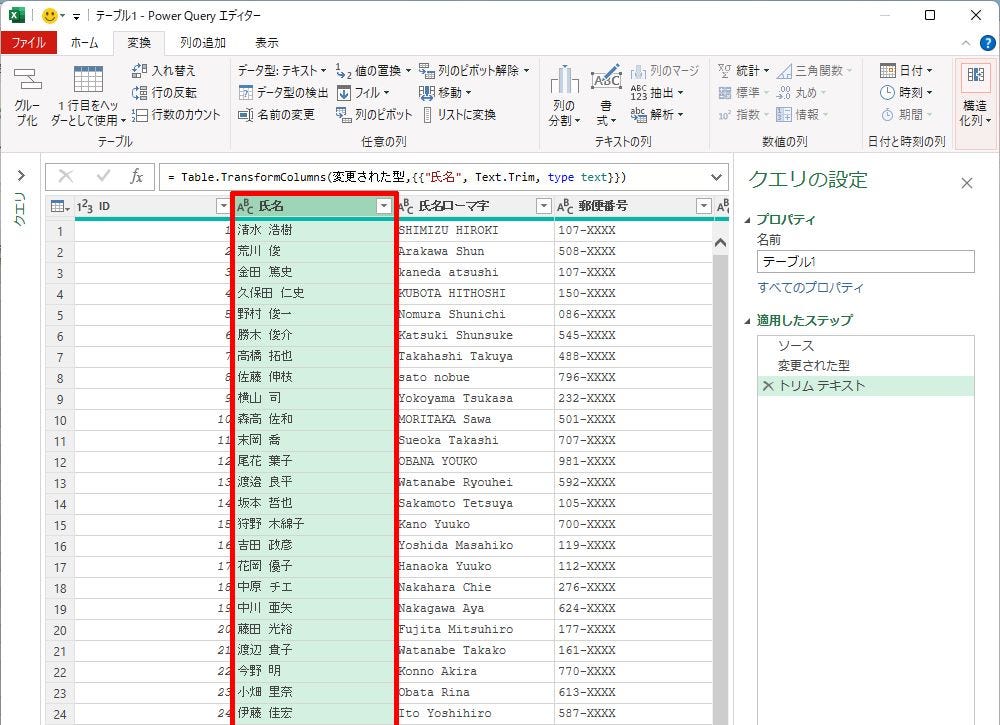Click 行の反転 (Reverse Rows)
The width and height of the screenshot is (1000, 725).
pyautogui.click(x=165, y=93)
